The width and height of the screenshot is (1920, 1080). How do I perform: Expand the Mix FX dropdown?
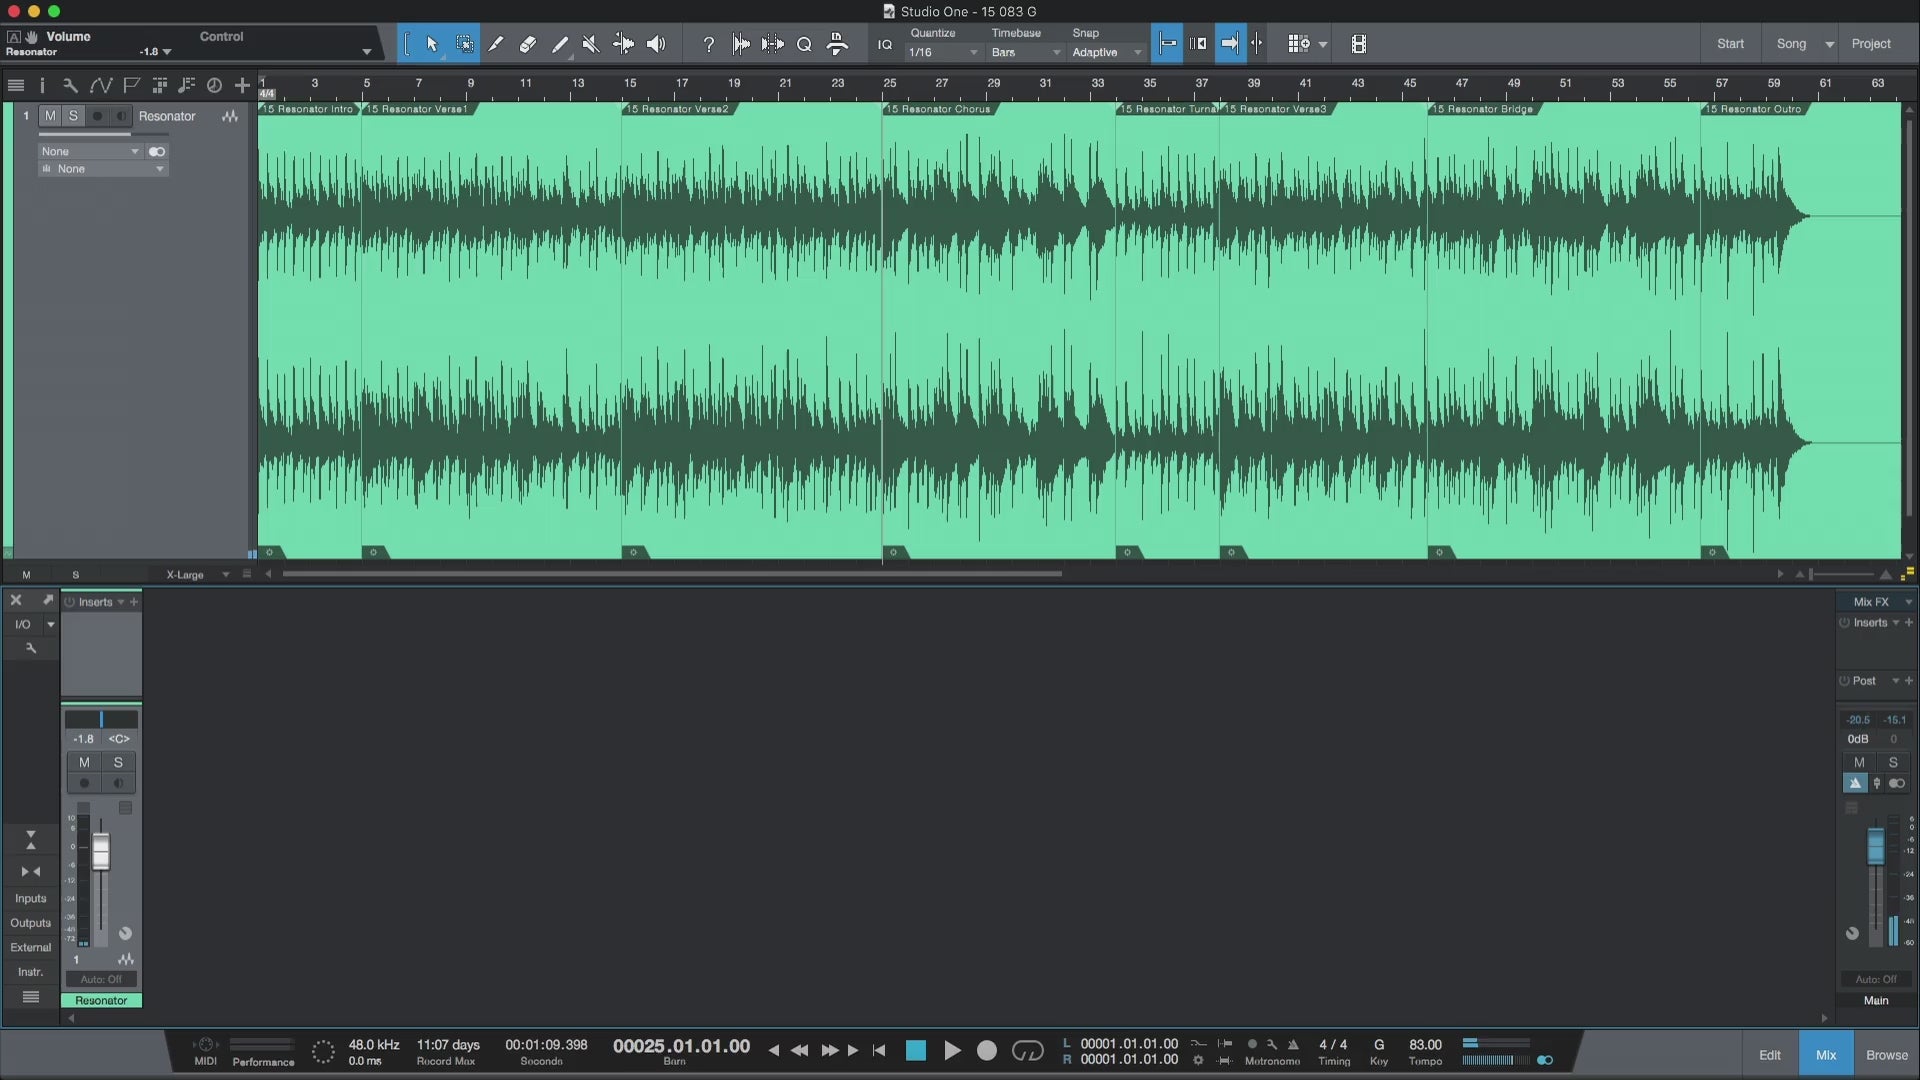coord(1908,602)
